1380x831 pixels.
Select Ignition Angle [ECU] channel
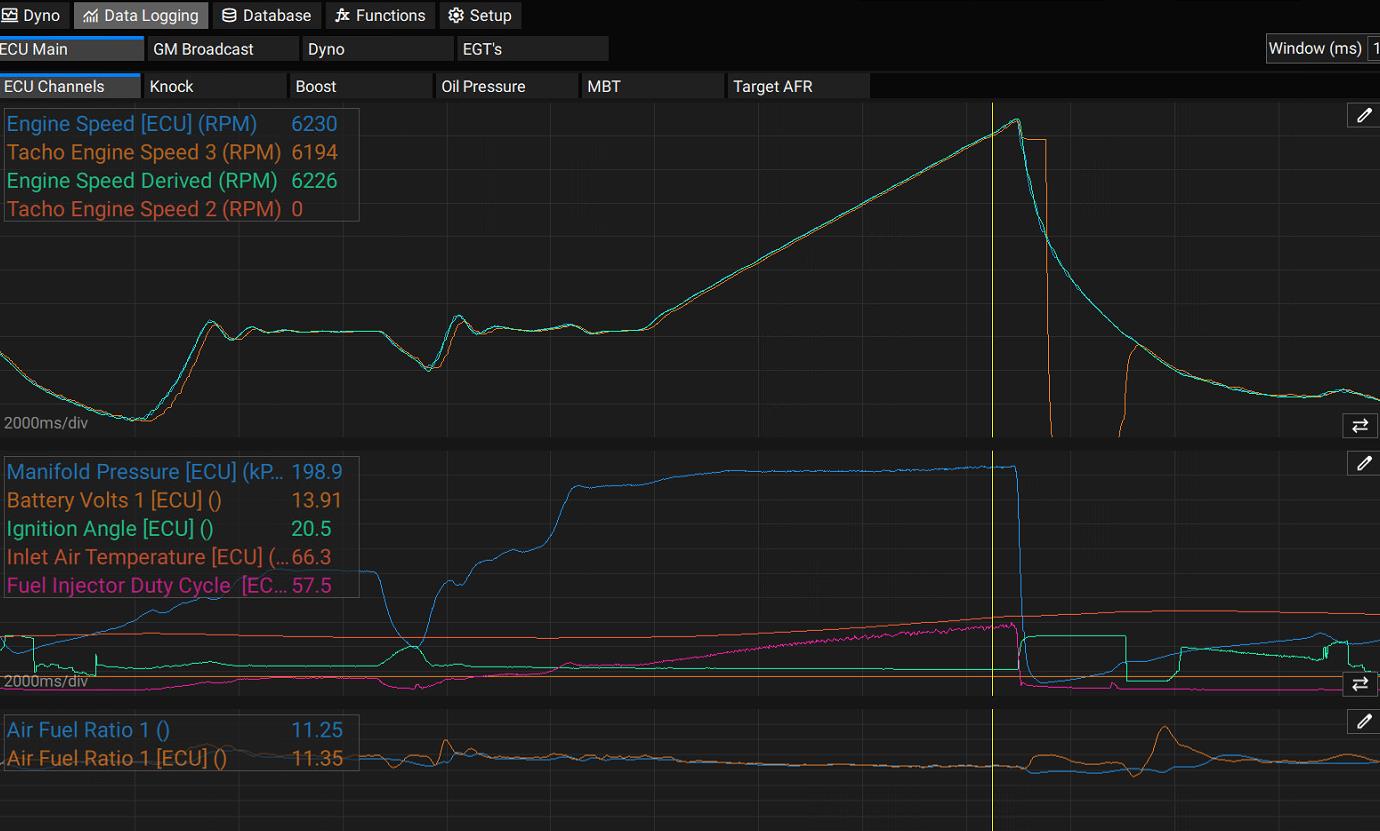tap(110, 529)
